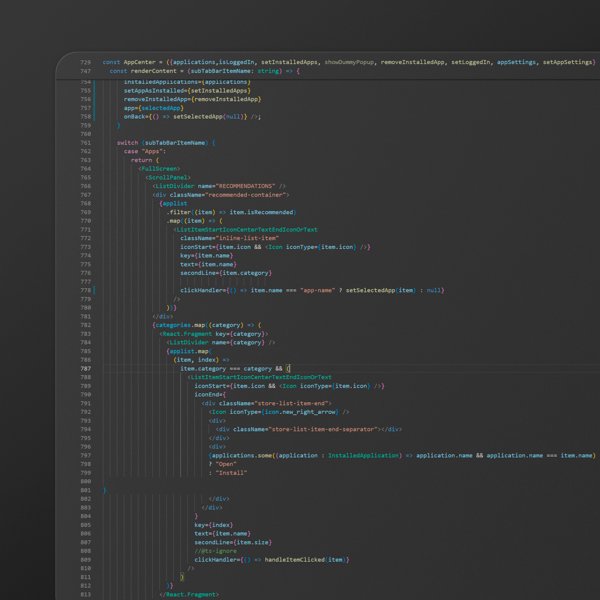Click 'handleItemClicked(item)' click handler

[271, 560]
